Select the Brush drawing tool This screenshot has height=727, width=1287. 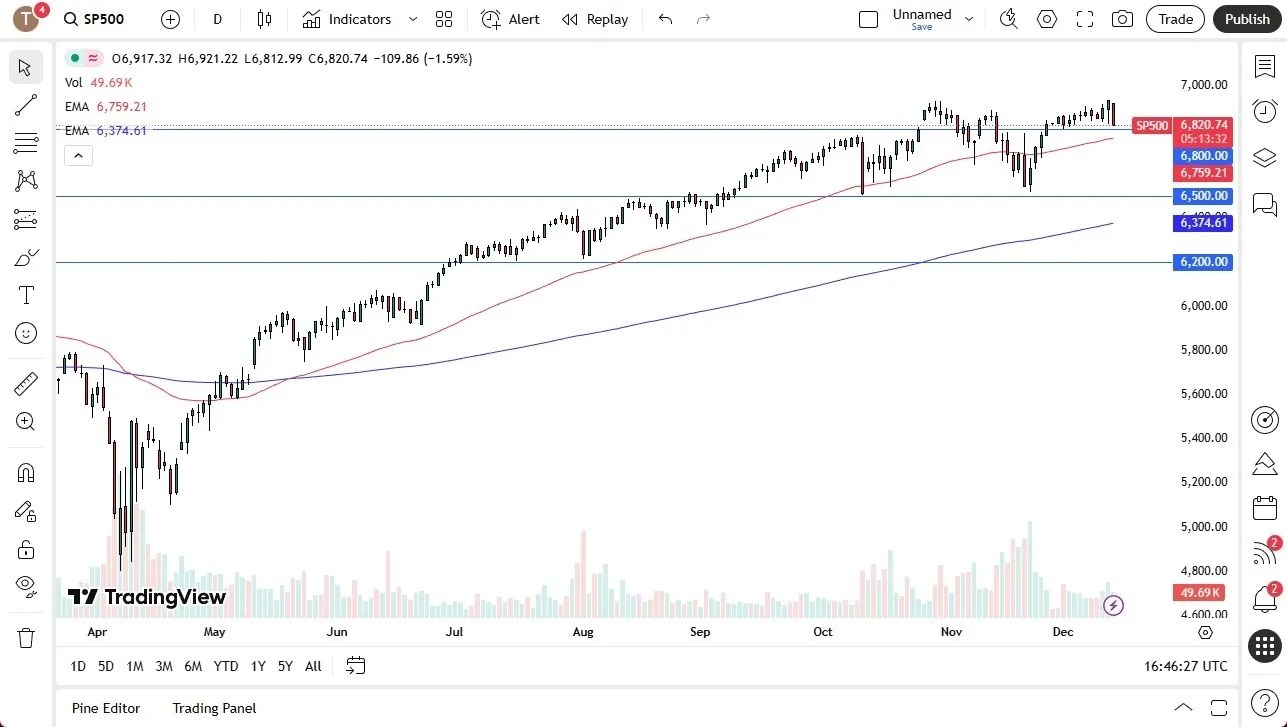25,256
